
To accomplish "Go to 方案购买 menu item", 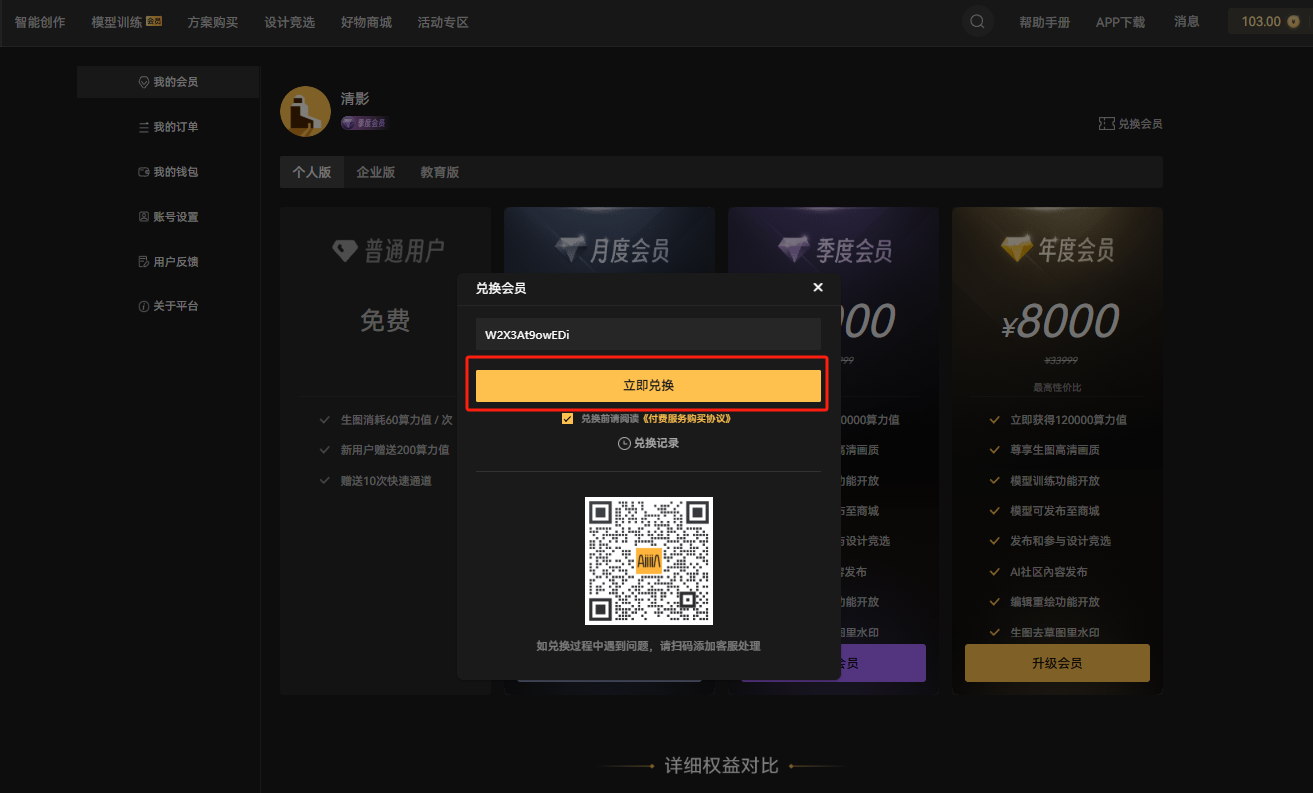I will (x=212, y=22).
